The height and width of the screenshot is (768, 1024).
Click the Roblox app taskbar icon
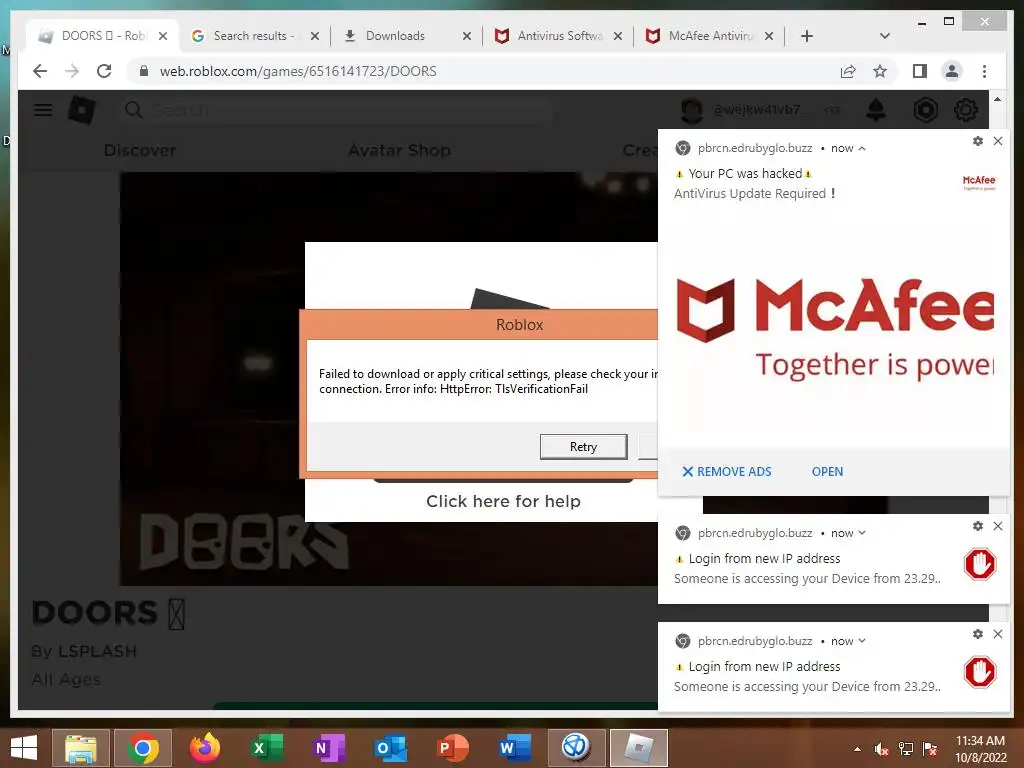(639, 748)
